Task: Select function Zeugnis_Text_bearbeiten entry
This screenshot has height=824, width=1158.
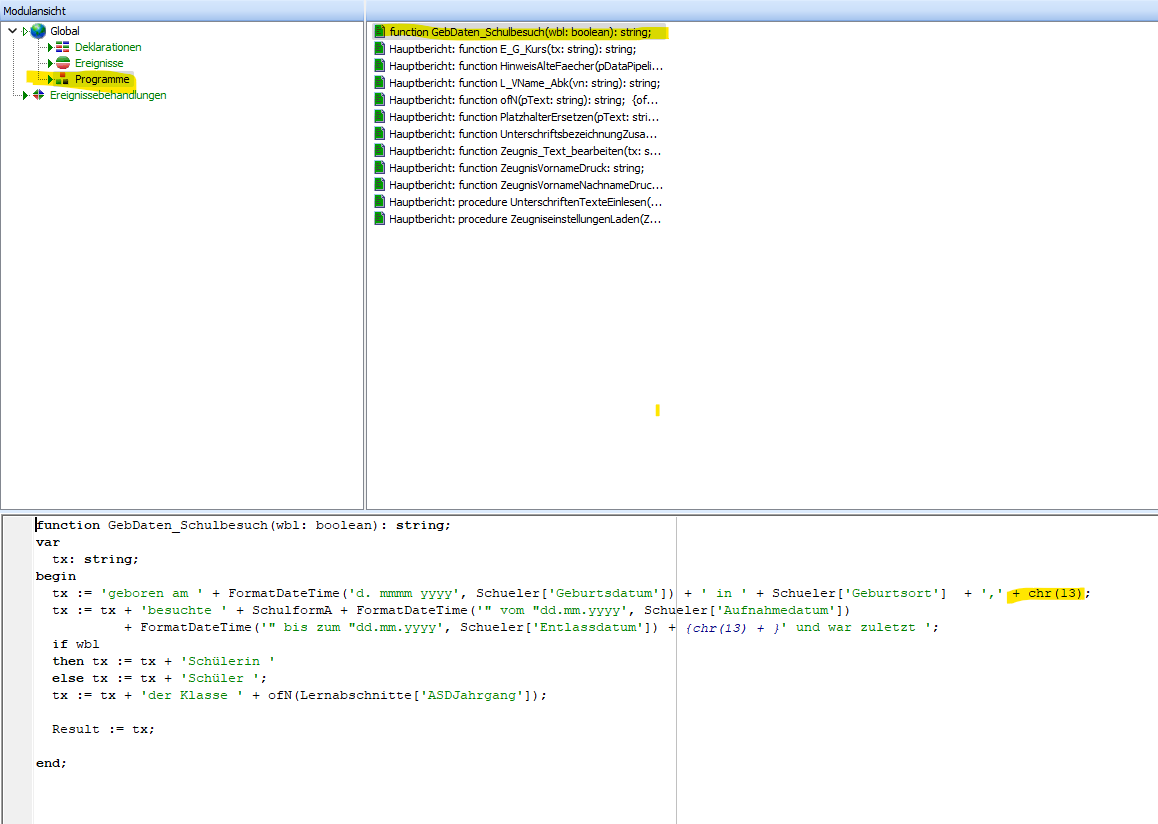Action: [x=525, y=151]
